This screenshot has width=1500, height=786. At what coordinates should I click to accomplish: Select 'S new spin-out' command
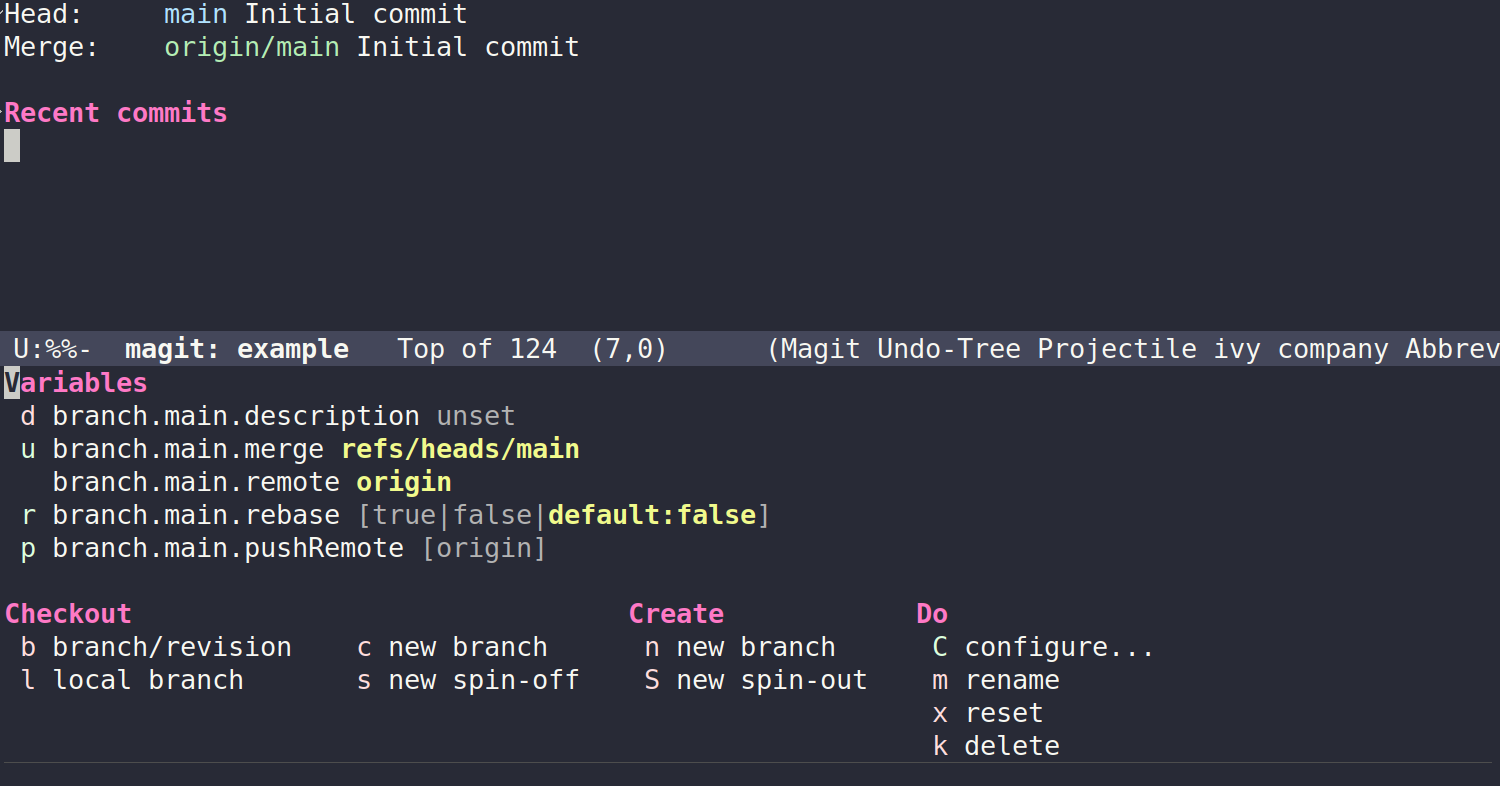(x=756, y=680)
